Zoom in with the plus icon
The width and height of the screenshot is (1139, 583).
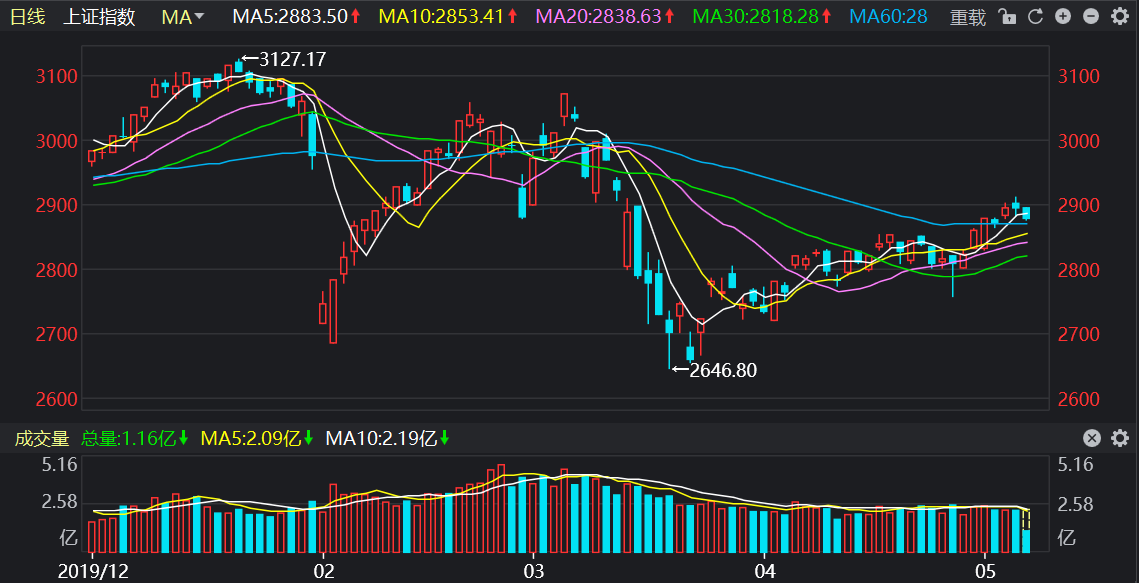point(1063,17)
